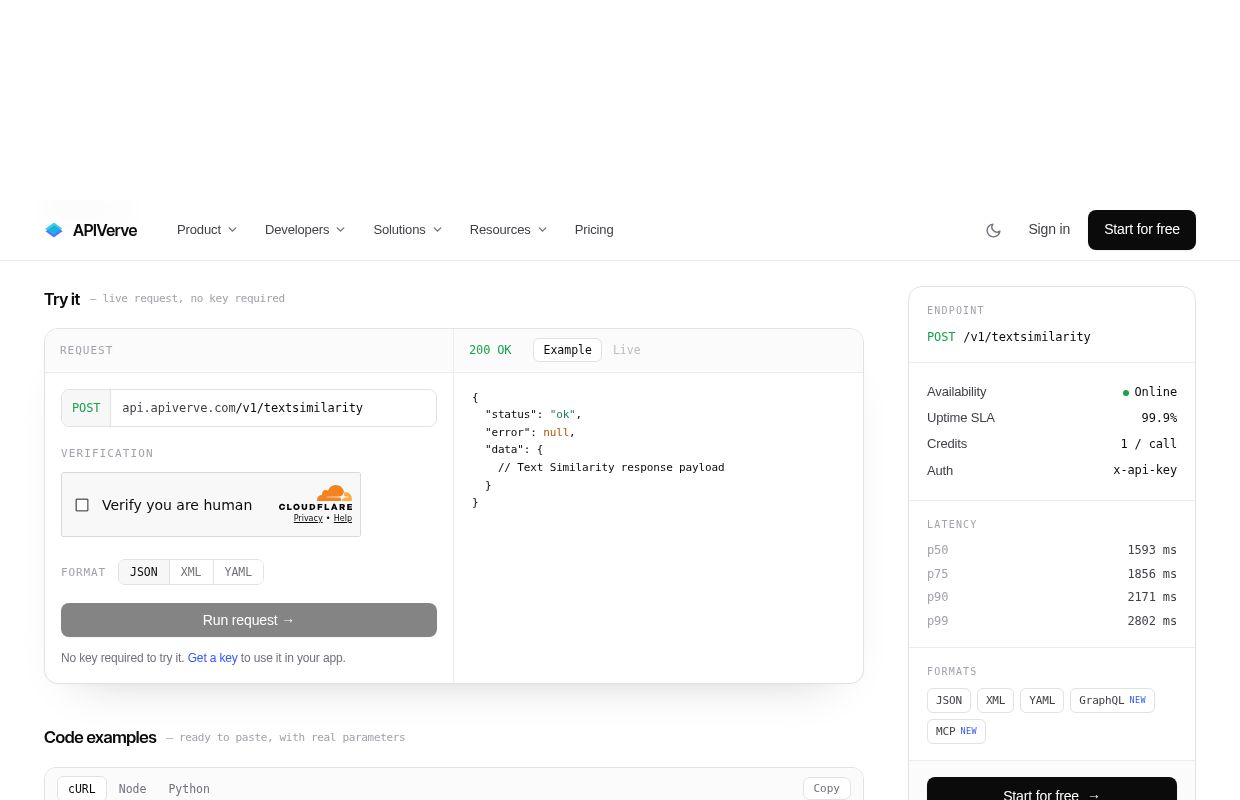Click sidebar XML format tag

(x=995, y=701)
